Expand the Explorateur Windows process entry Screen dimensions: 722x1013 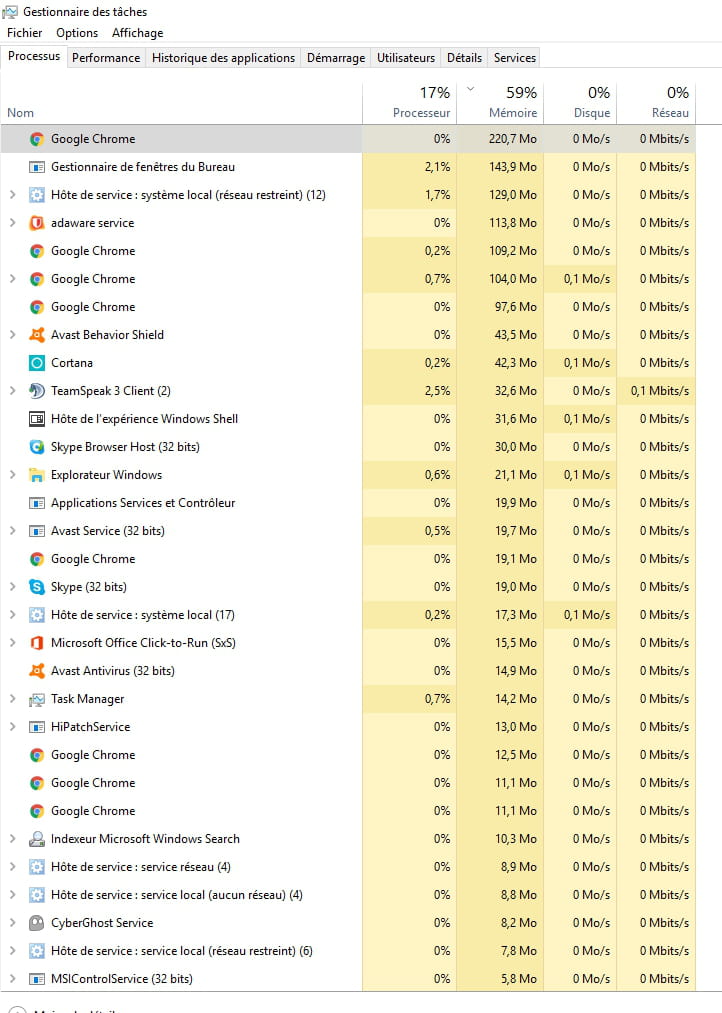tap(12, 475)
